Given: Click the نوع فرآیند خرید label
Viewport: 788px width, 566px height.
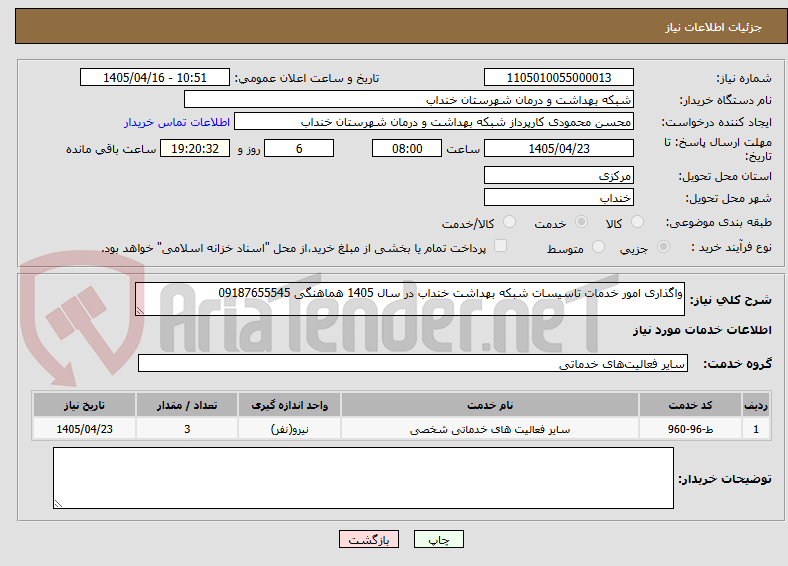Looking at the screenshot, I should 731,247.
